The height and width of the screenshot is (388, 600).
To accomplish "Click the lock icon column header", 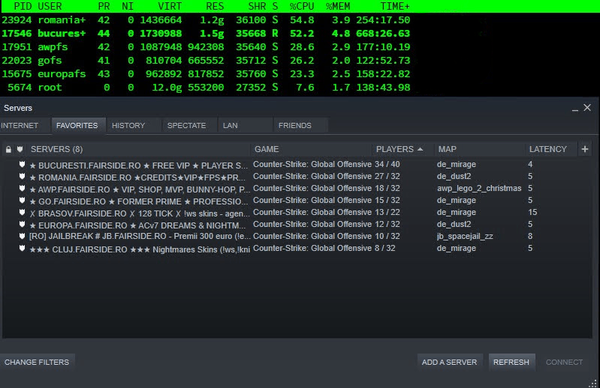I will 8,149.
